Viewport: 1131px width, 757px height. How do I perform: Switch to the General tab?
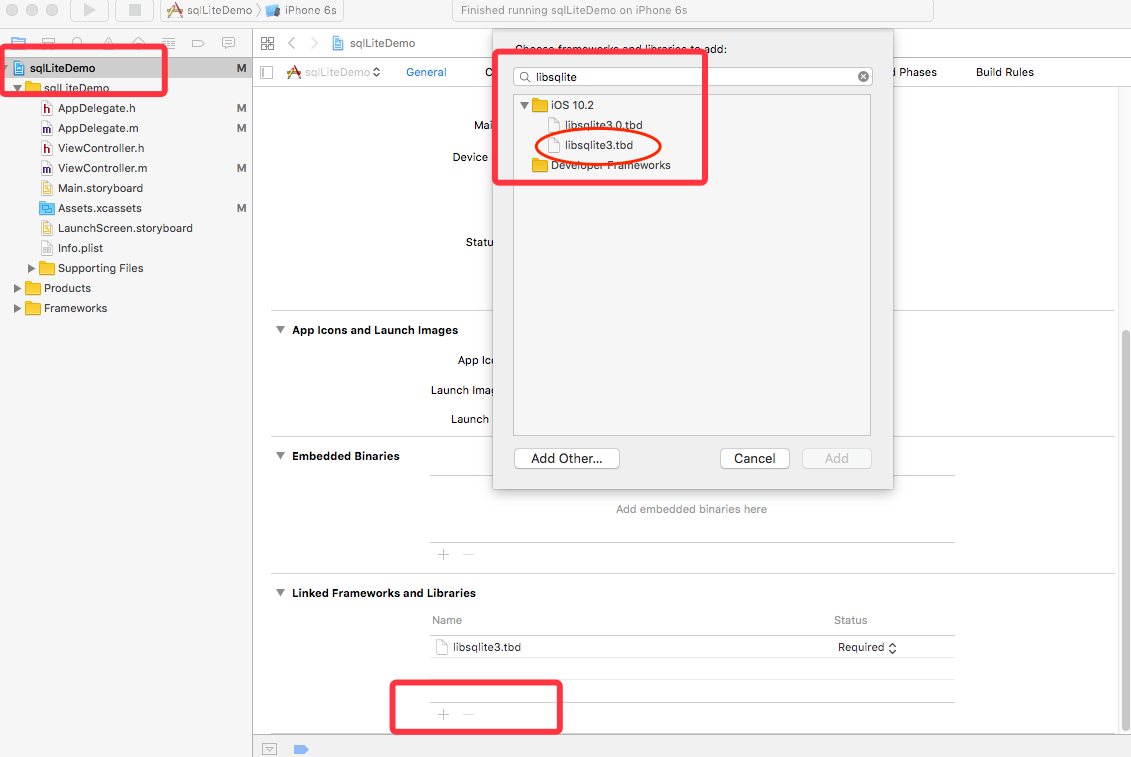pyautogui.click(x=426, y=72)
